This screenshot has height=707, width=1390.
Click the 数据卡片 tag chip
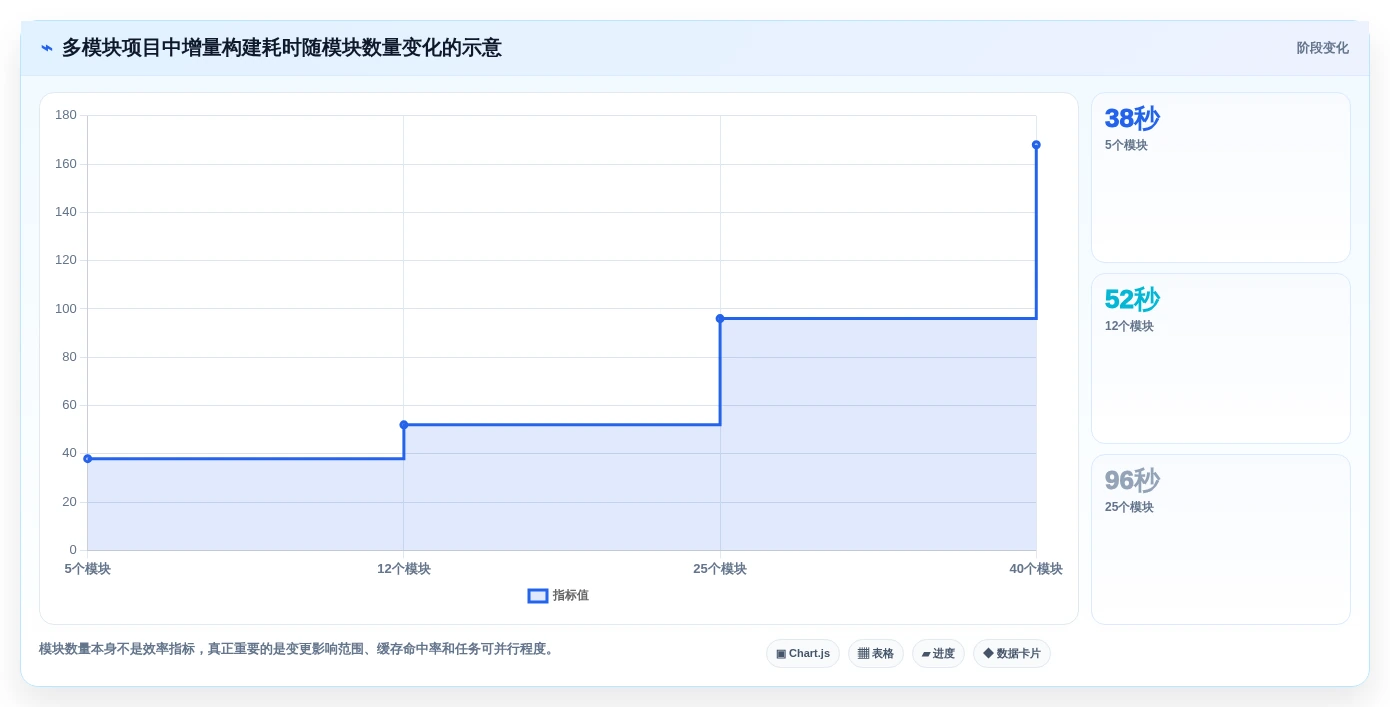[1012, 654]
